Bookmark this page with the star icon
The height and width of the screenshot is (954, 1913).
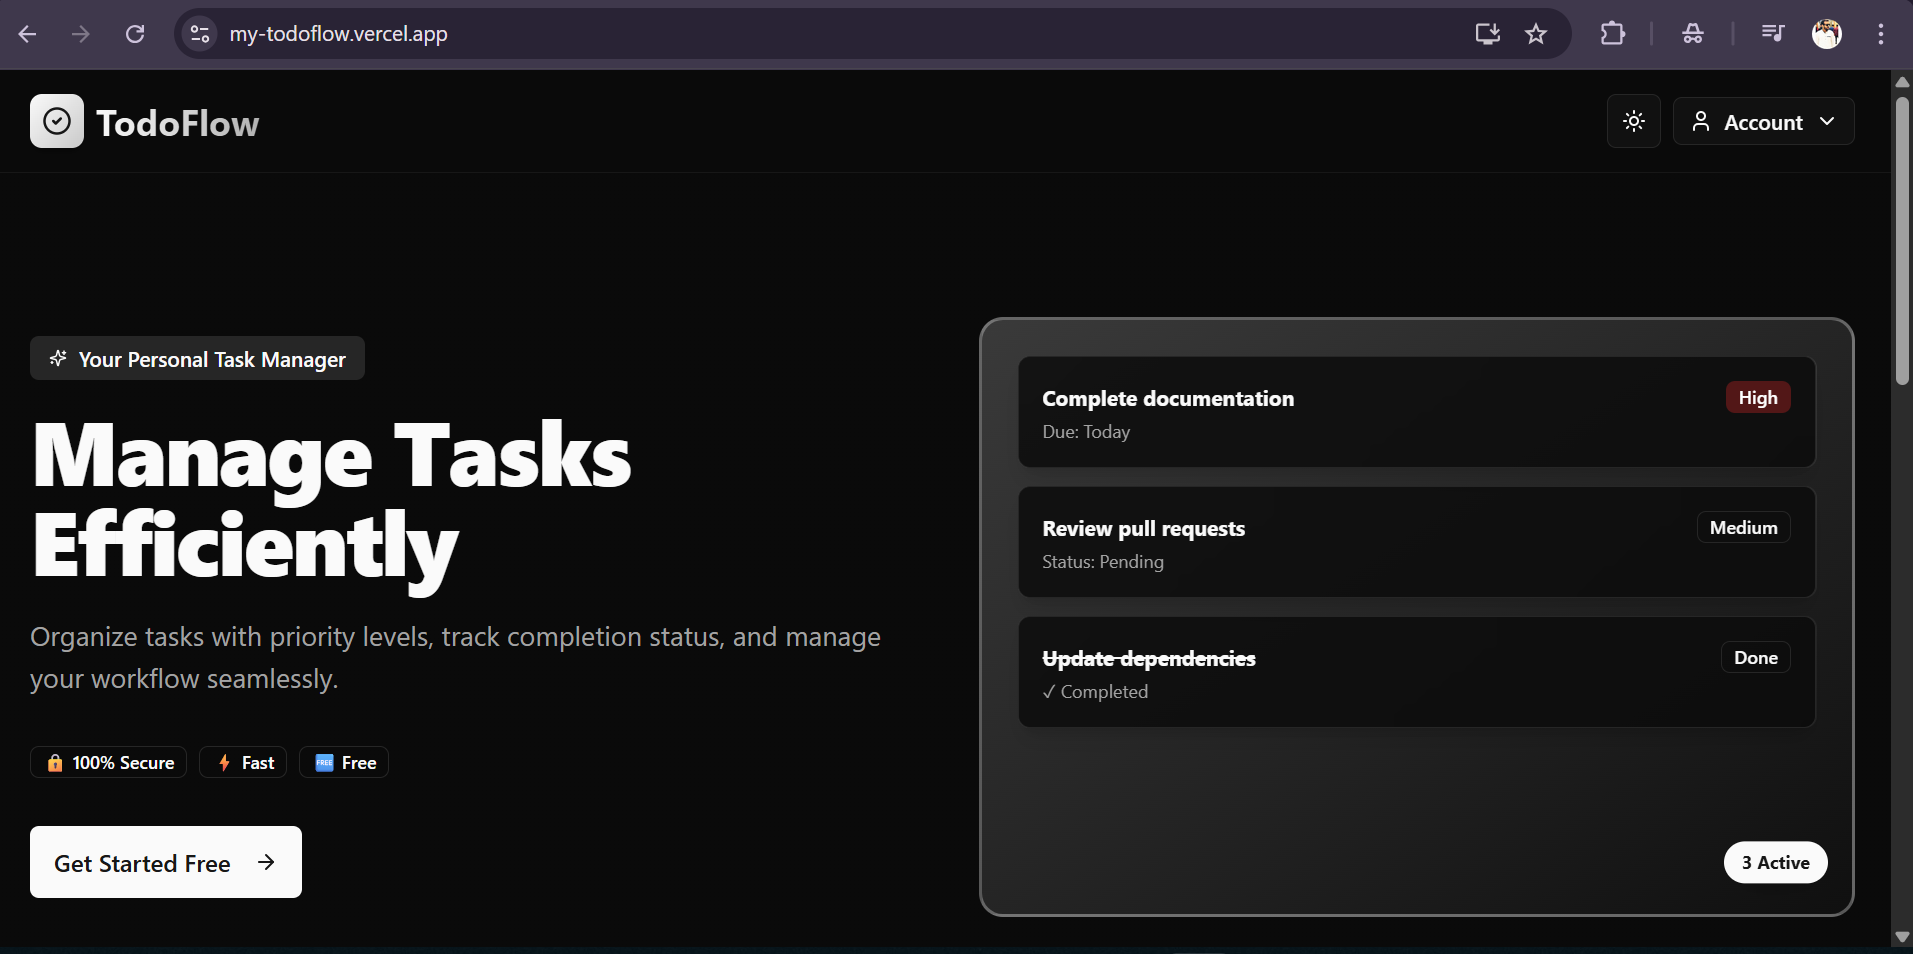tap(1536, 34)
